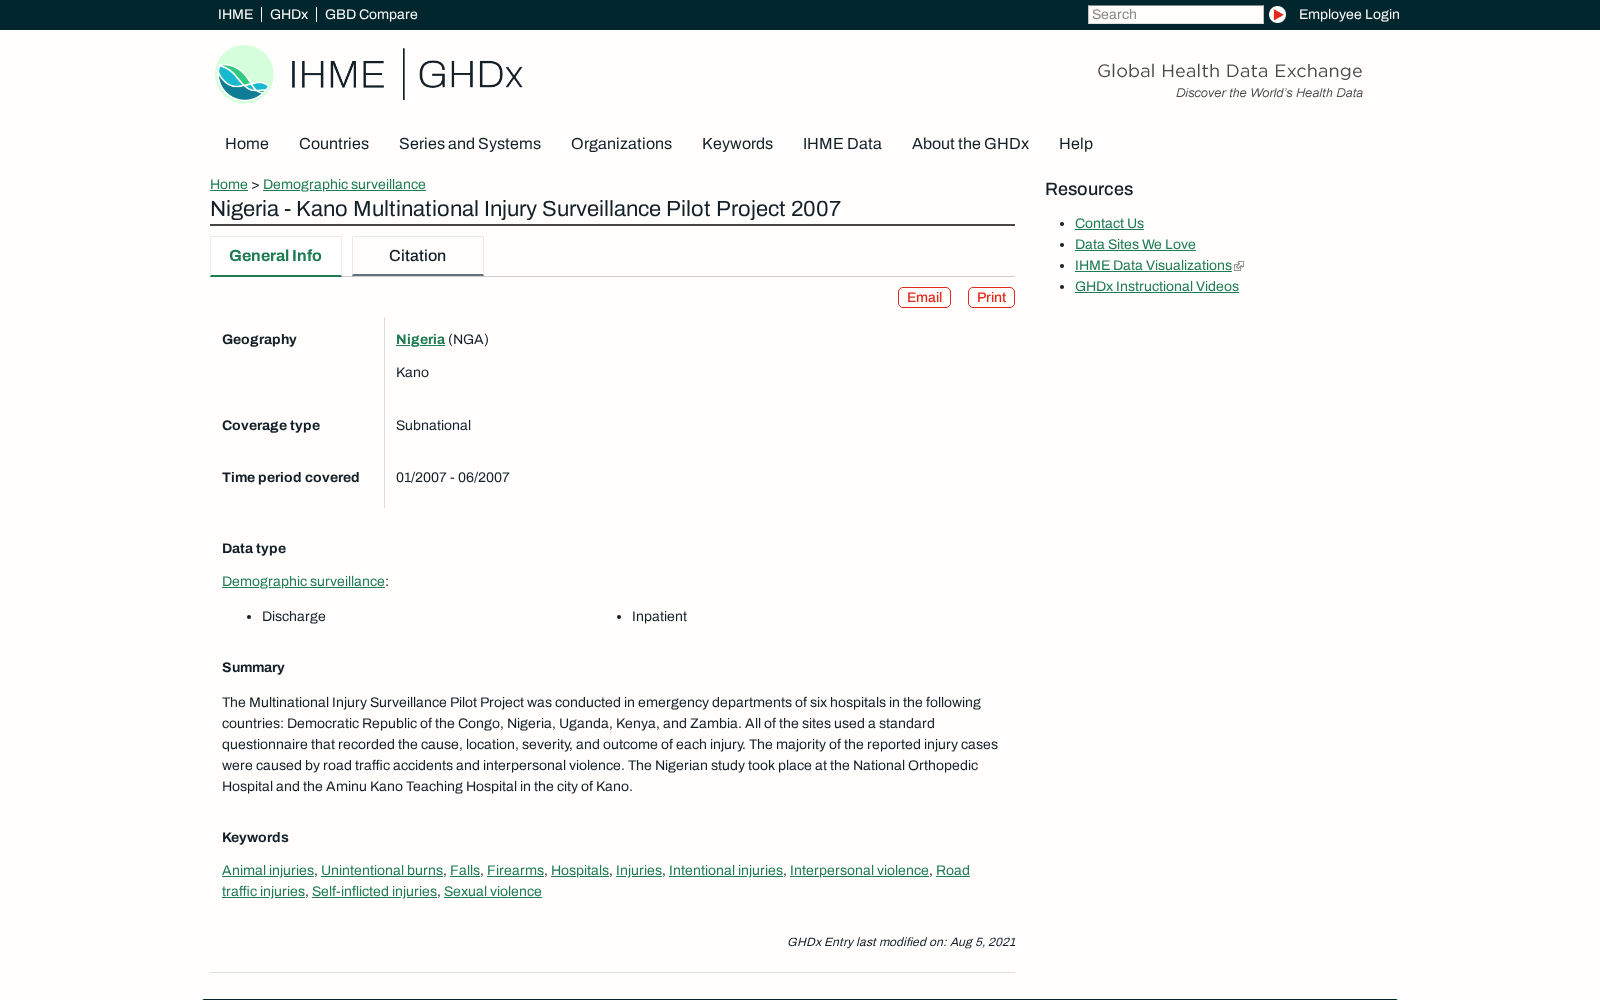The width and height of the screenshot is (1600, 1000).
Task: Select the General Info tab
Action: (x=276, y=256)
